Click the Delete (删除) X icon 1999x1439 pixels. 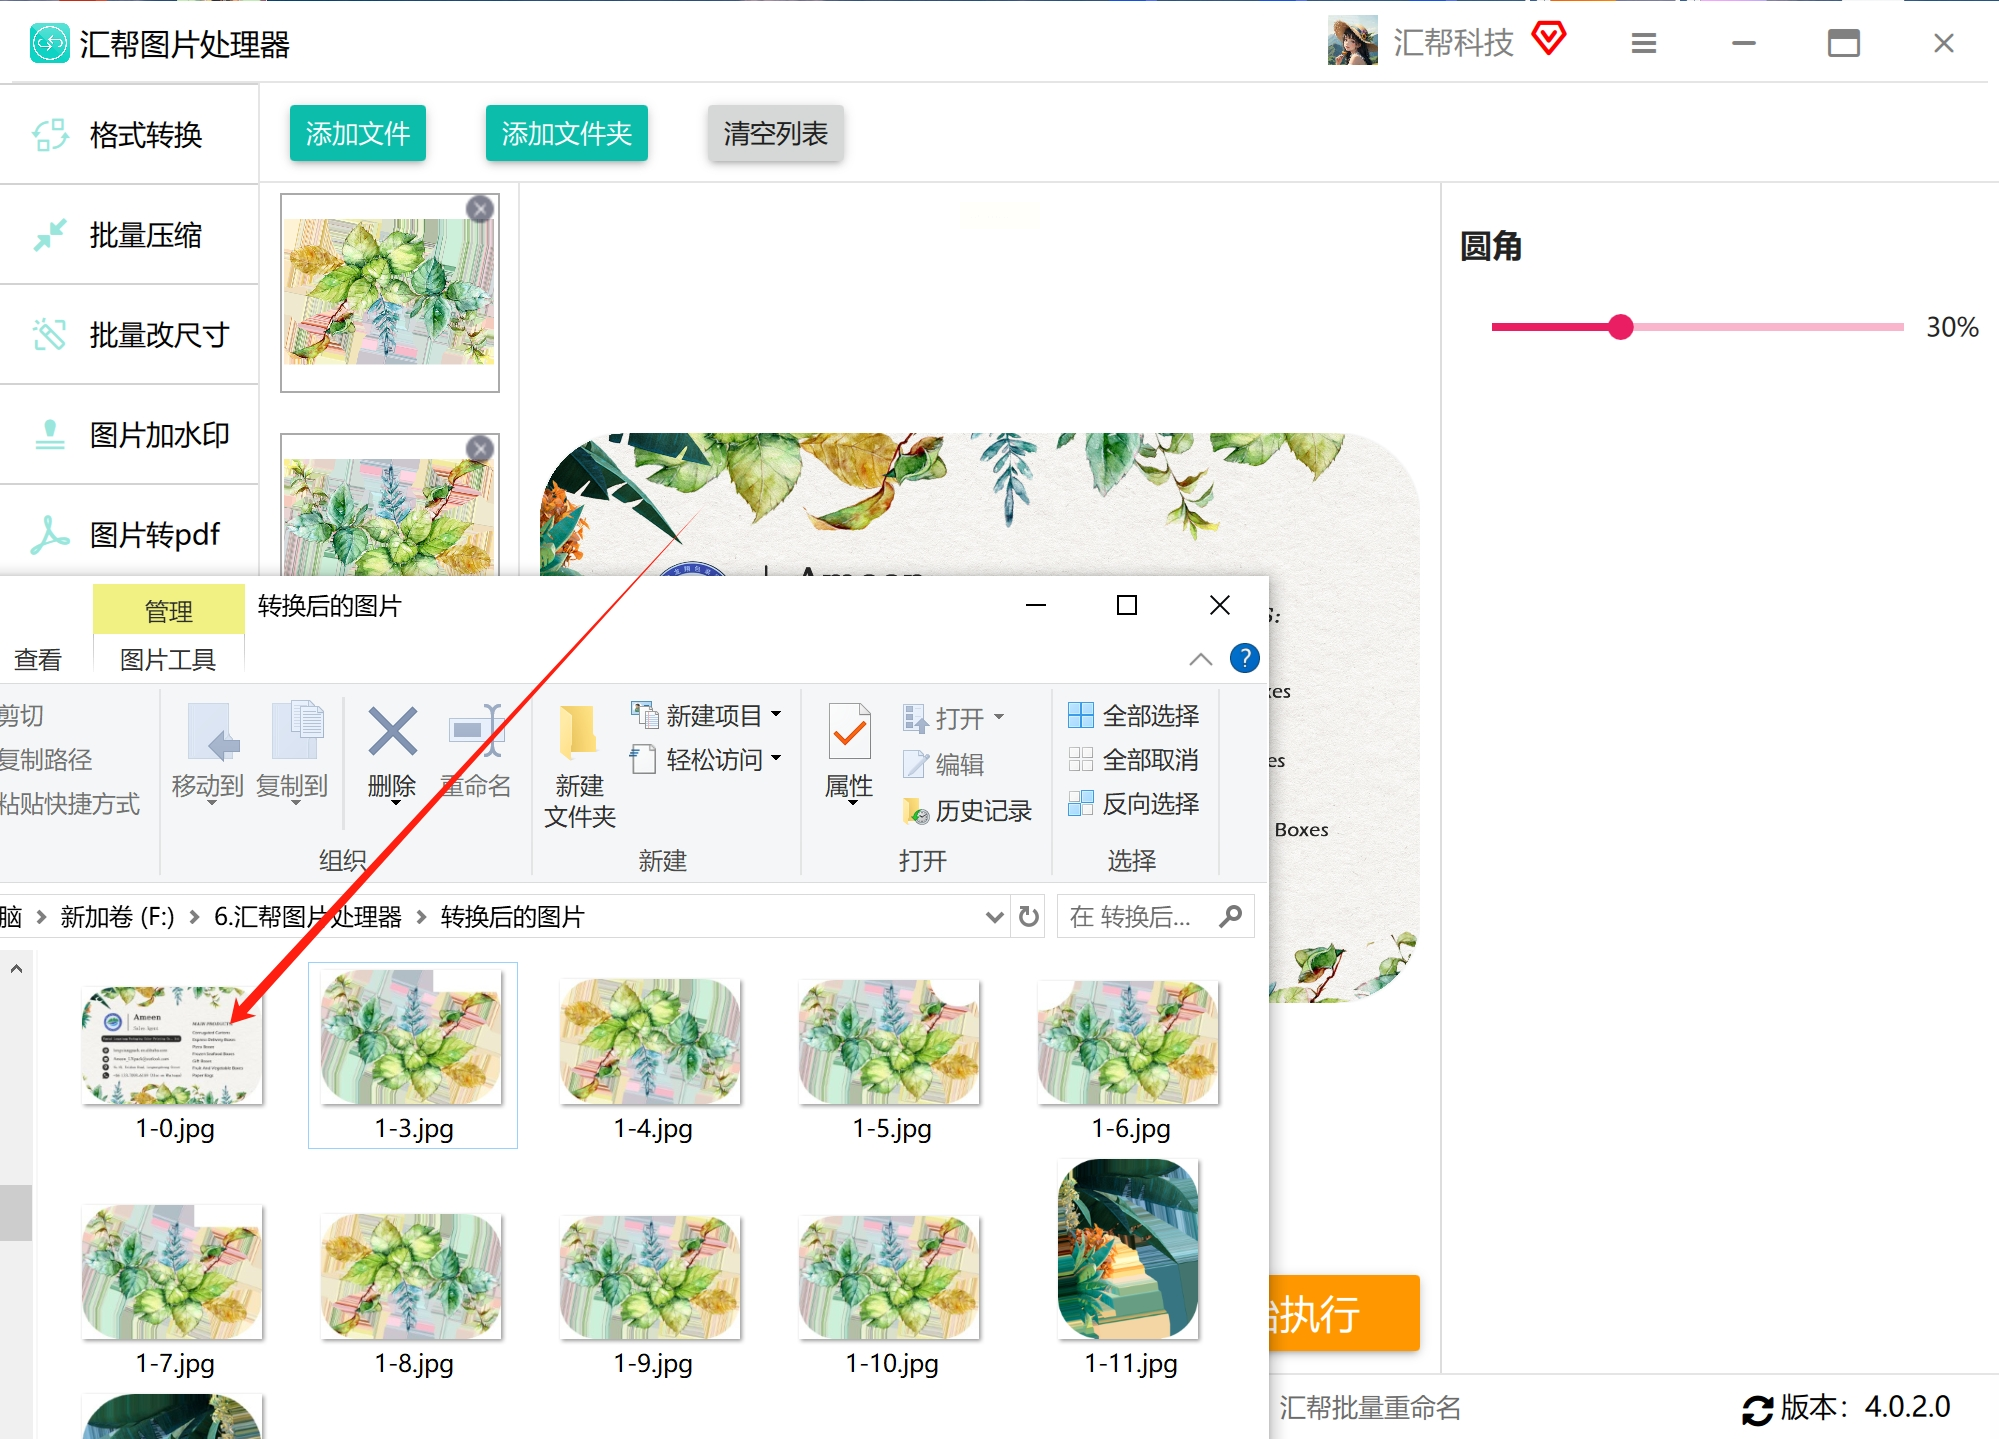click(392, 732)
